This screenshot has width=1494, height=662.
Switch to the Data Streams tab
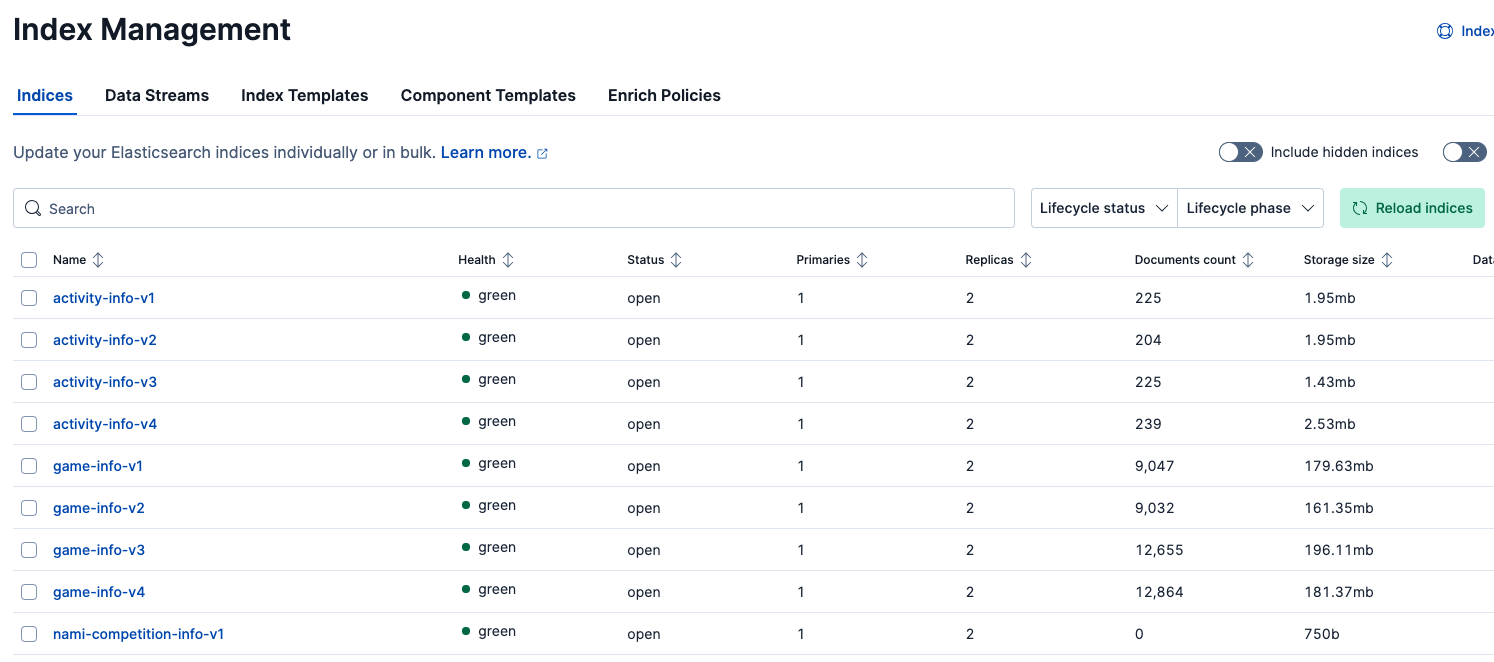(x=157, y=96)
